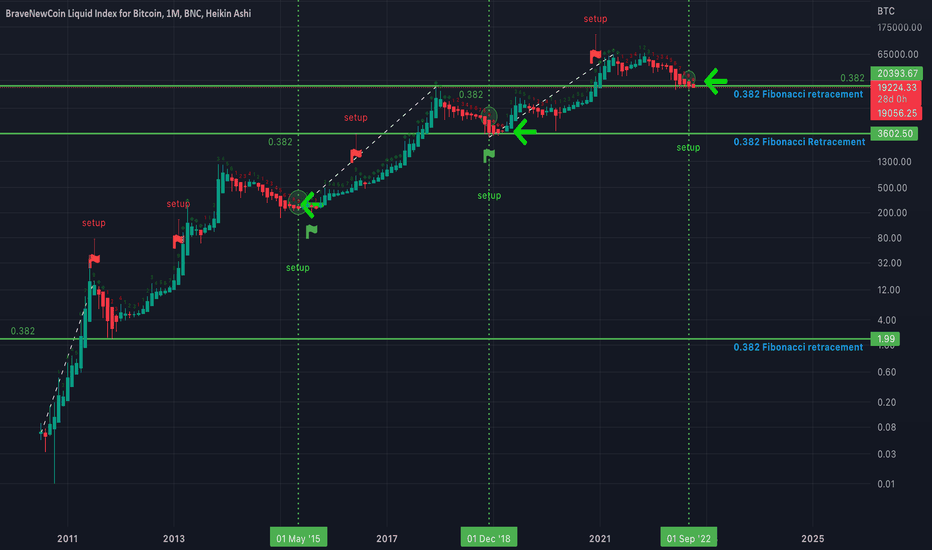Image resolution: width=932 pixels, height=550 pixels.
Task: Select the 2013 year label on the time axis
Action: click(174, 539)
